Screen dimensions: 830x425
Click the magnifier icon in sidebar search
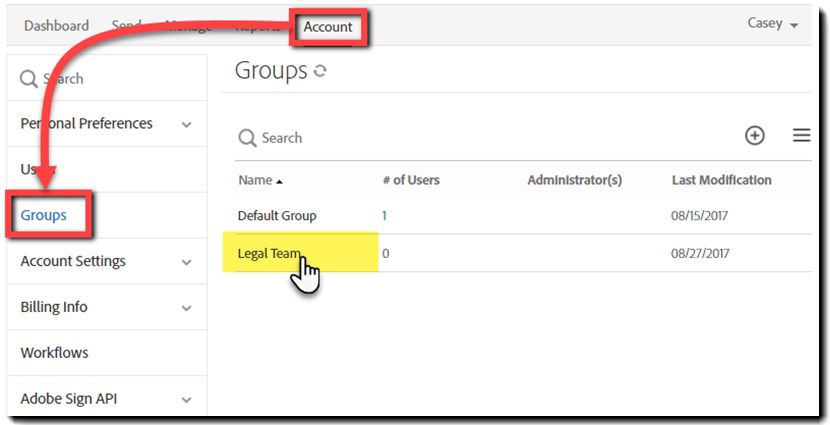[29, 79]
